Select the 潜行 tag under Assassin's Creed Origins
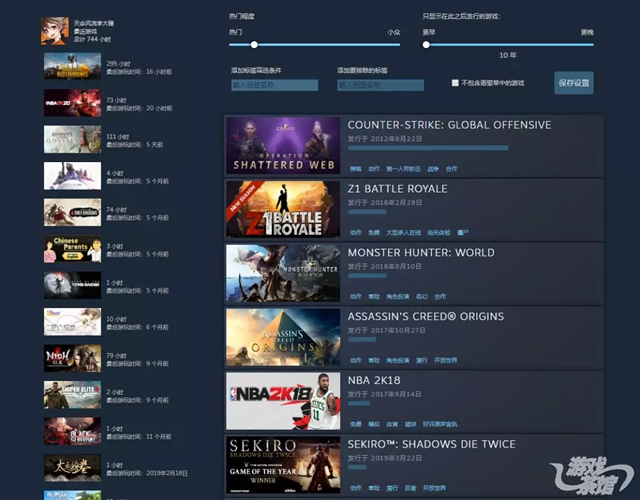Image resolution: width=640 pixels, height=500 pixels. [x=422, y=360]
